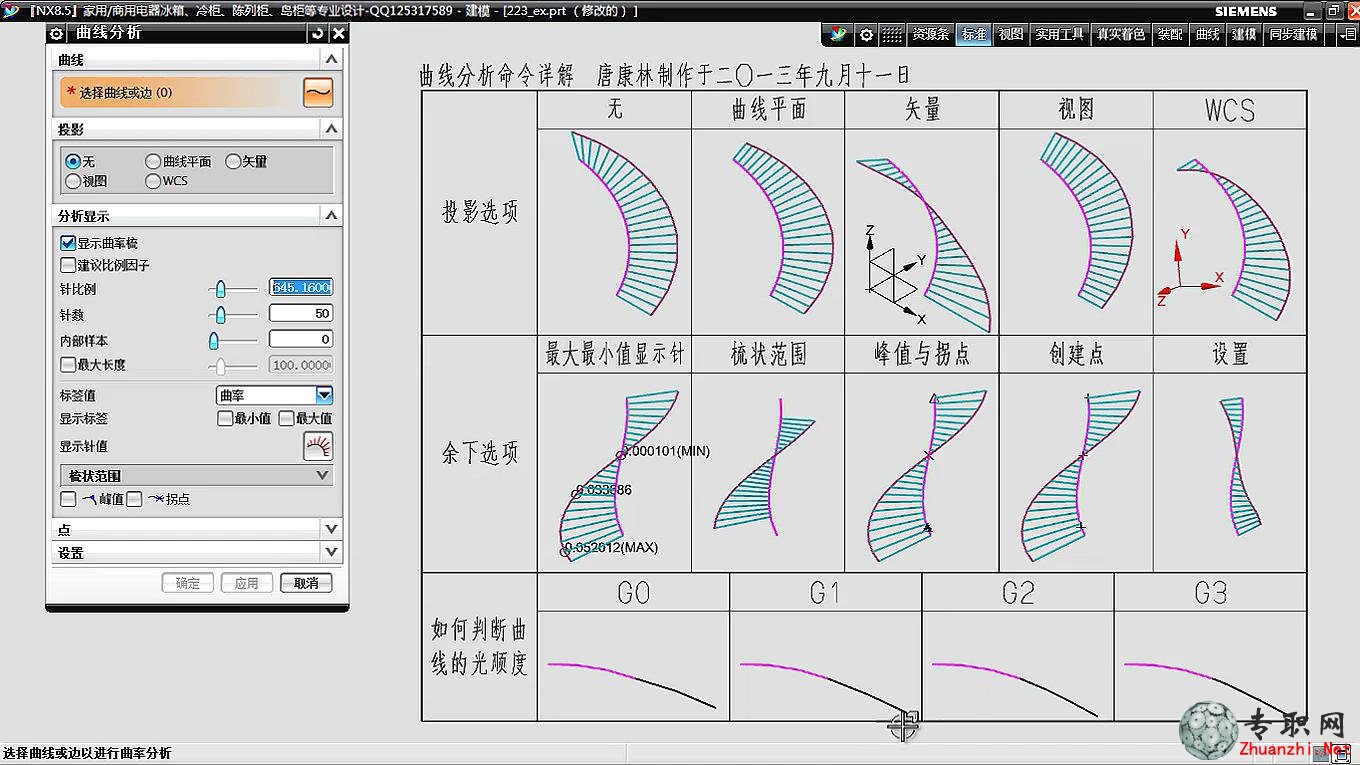Click the 最大长度 slider handle

[x=221, y=366]
